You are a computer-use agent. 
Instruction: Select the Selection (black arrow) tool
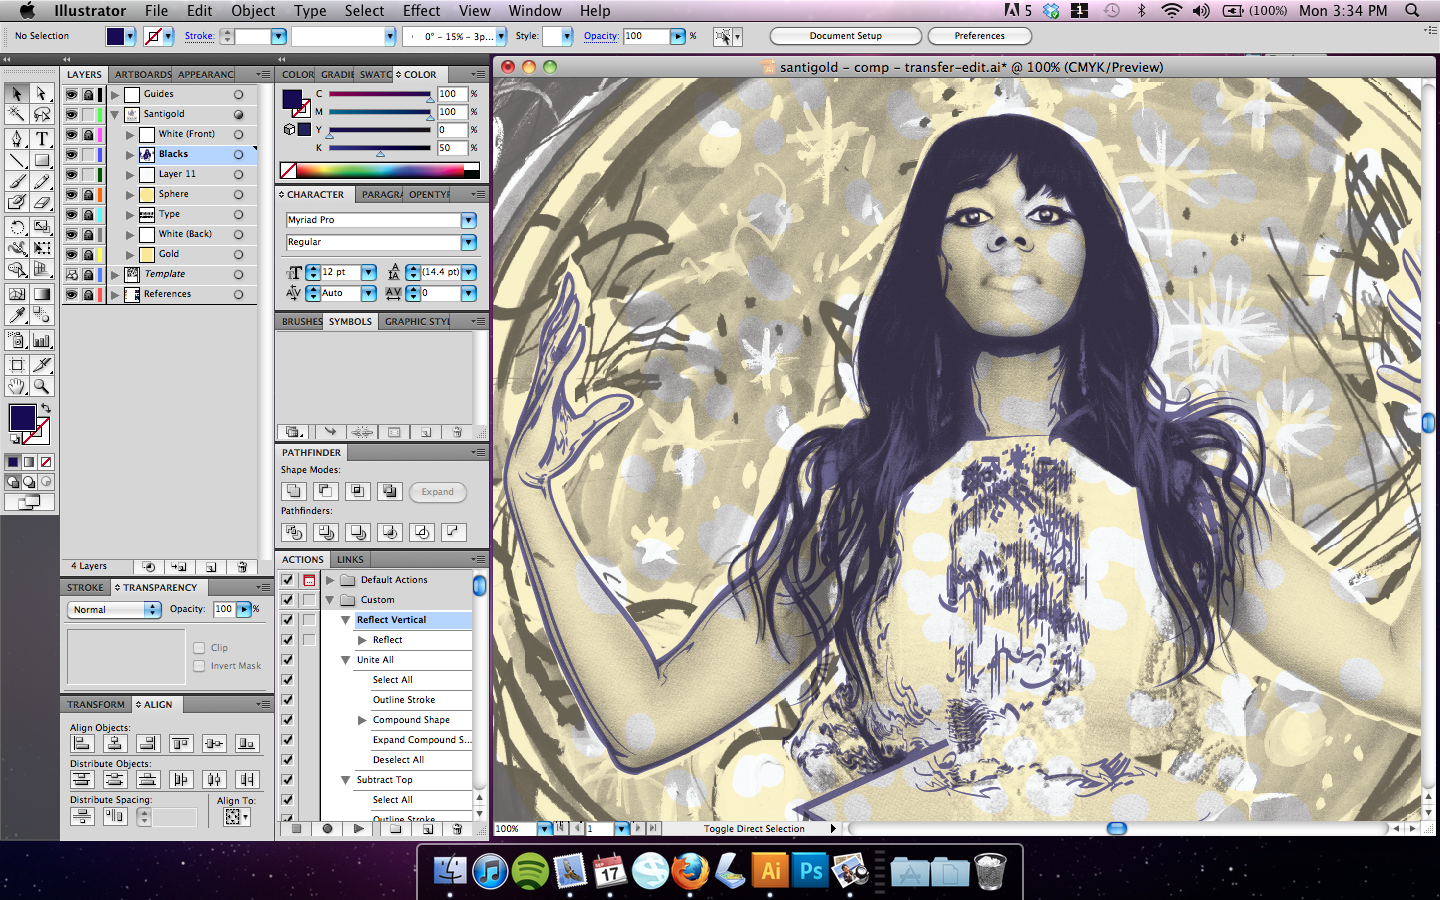(17, 93)
